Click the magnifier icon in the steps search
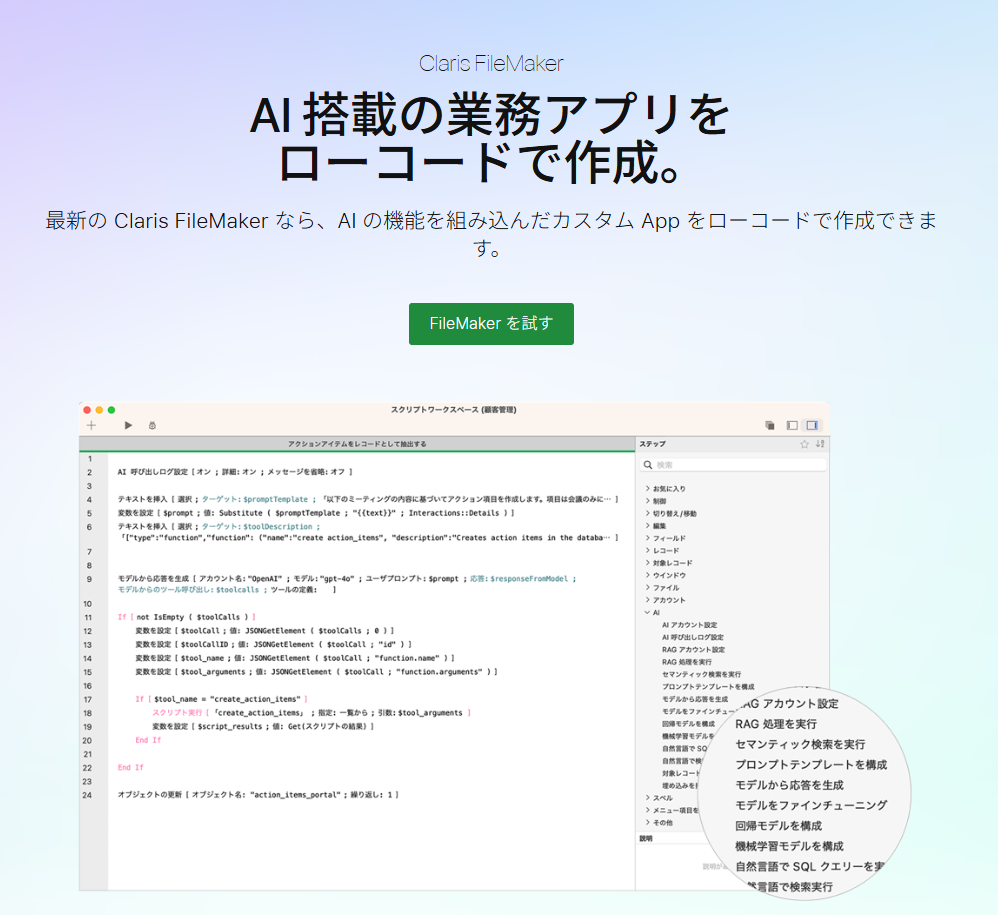This screenshot has height=915, width=998. 648,465
